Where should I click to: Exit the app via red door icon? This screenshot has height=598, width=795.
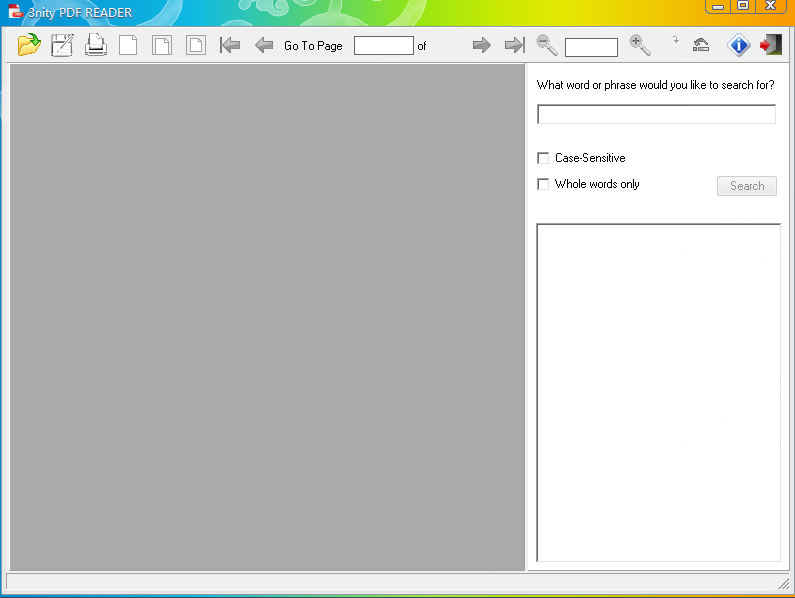(x=771, y=45)
